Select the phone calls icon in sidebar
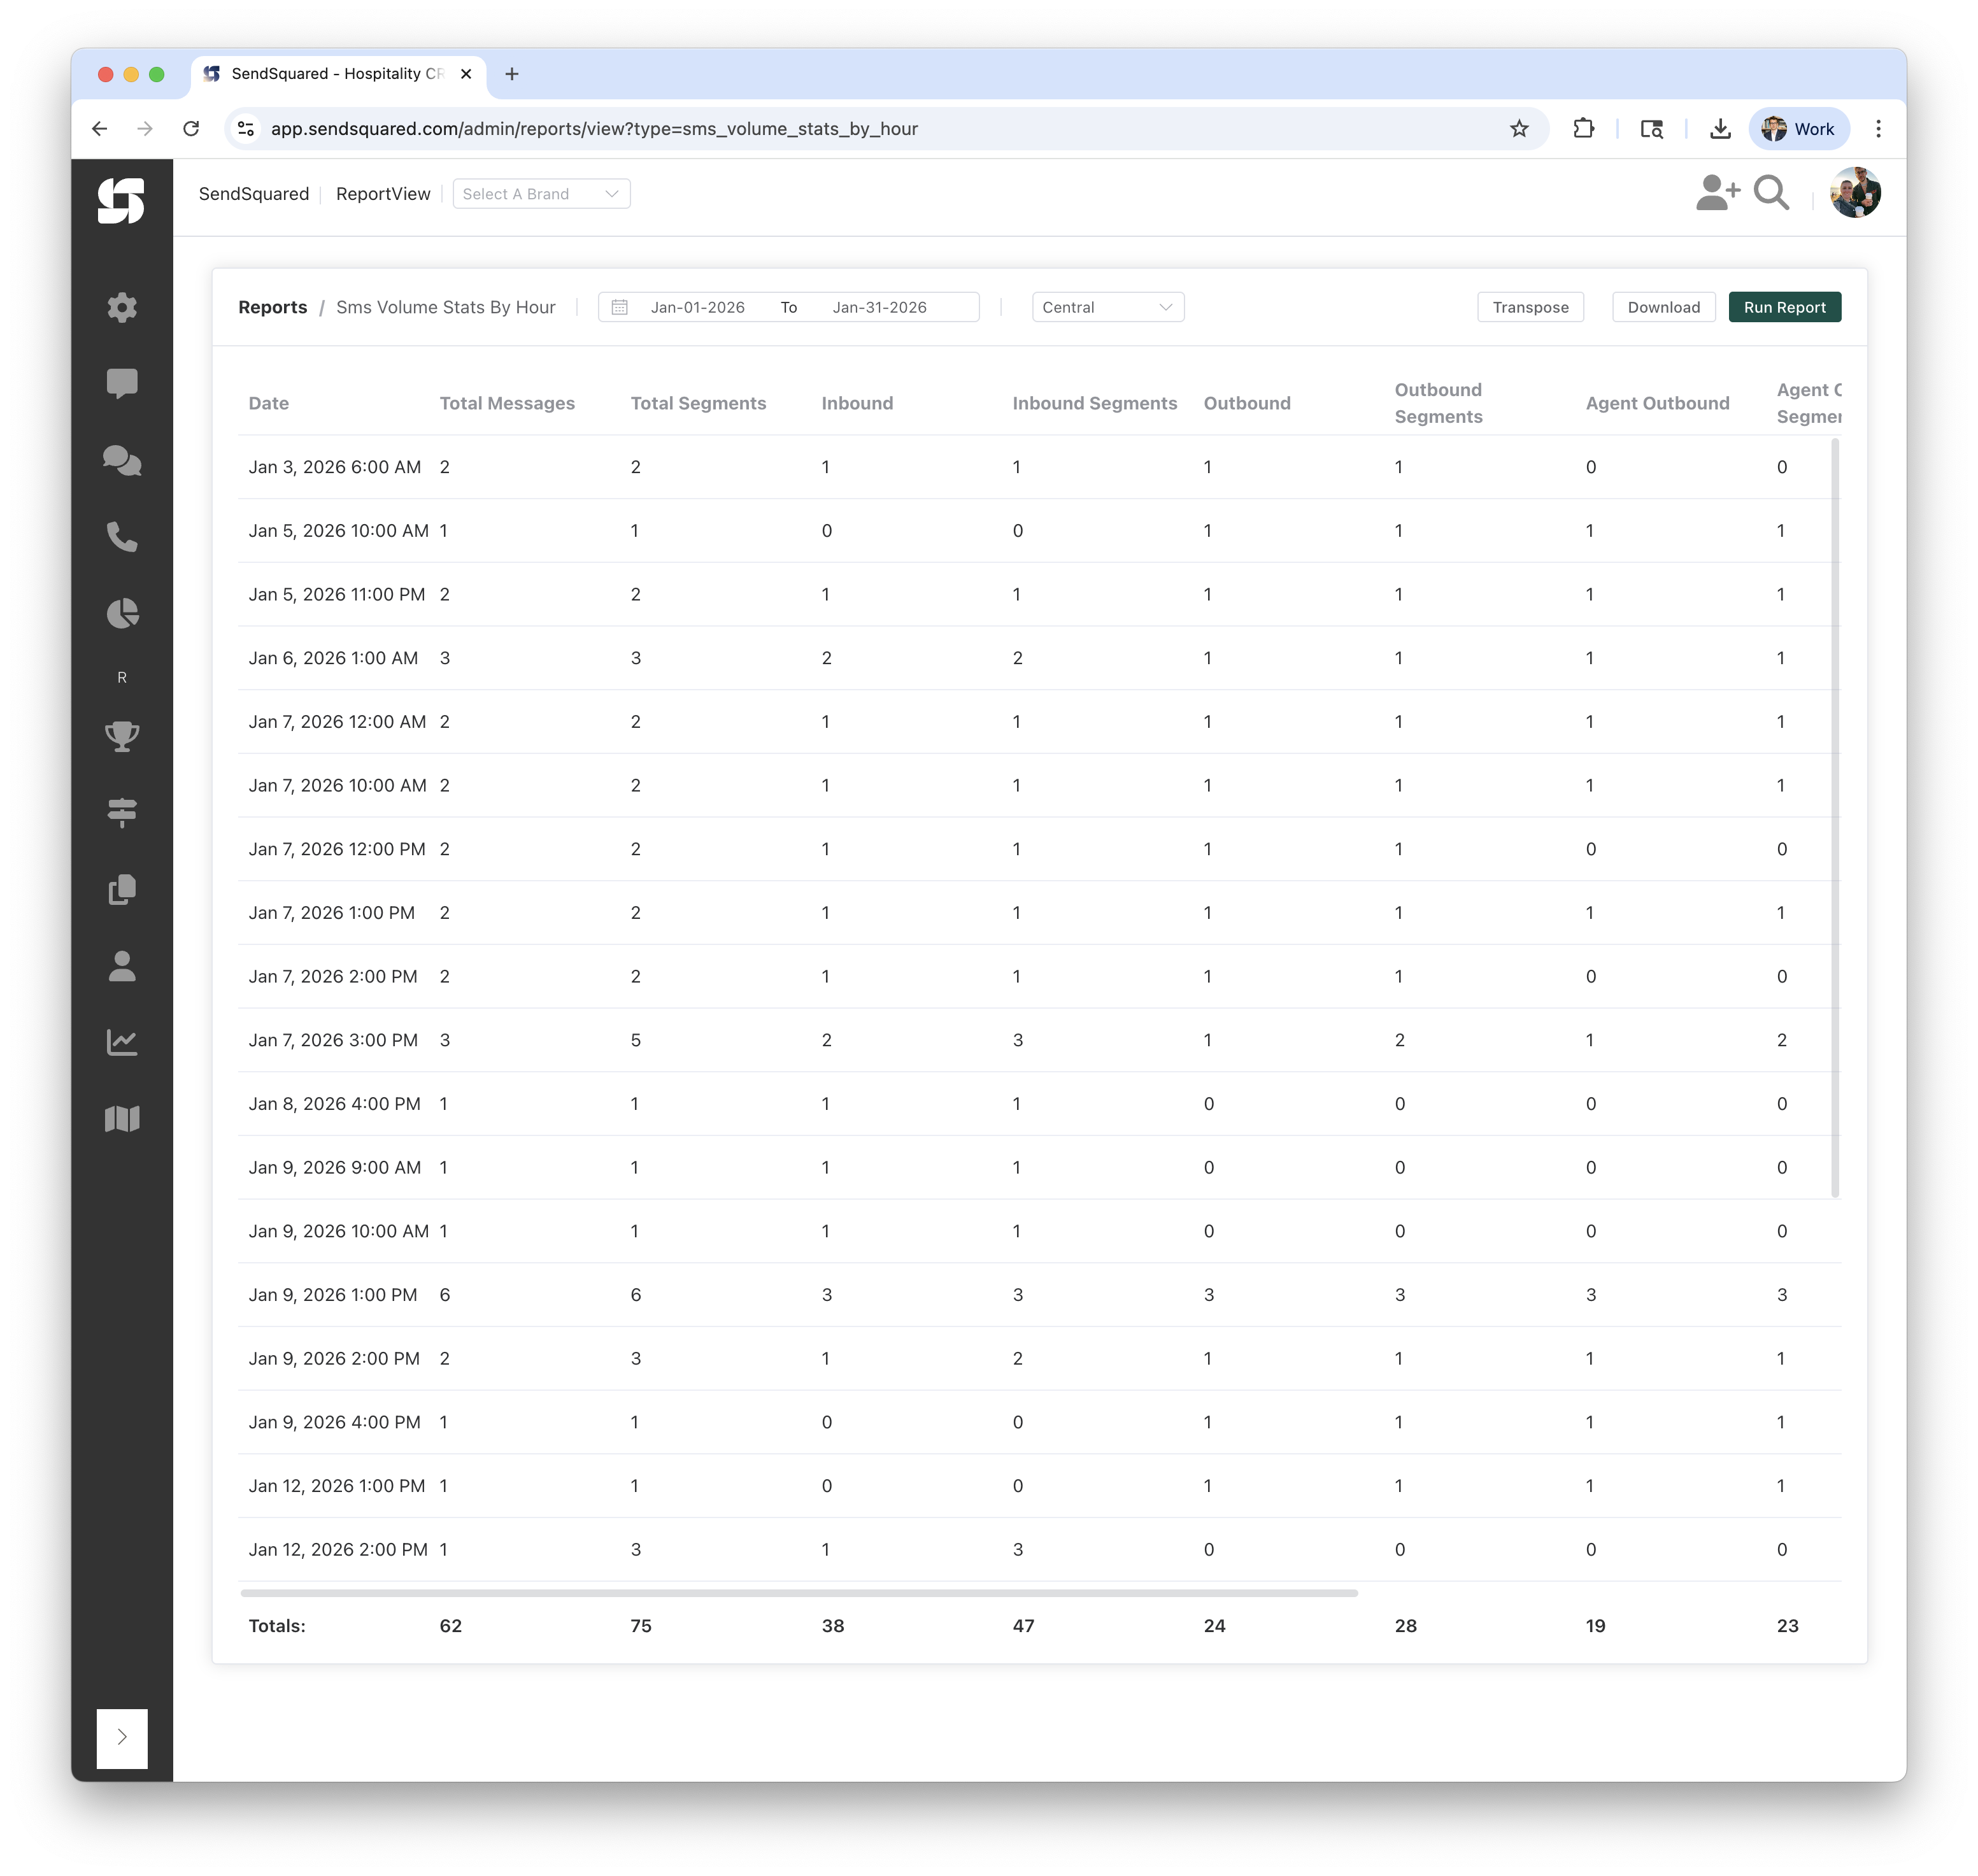The height and width of the screenshot is (1876, 1978). pos(122,539)
